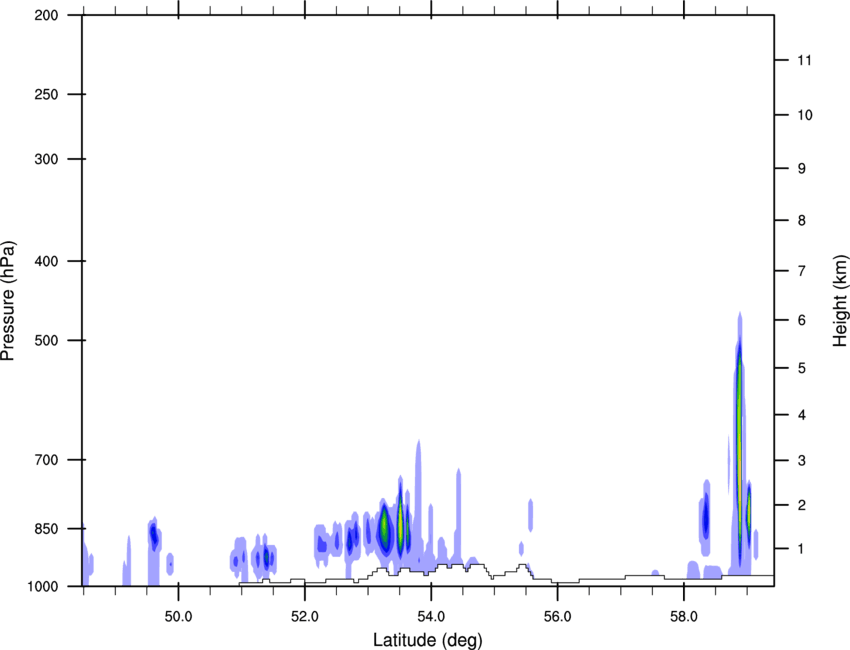Click the 2 km height label
Screen dimensions: 850x650
point(802,505)
